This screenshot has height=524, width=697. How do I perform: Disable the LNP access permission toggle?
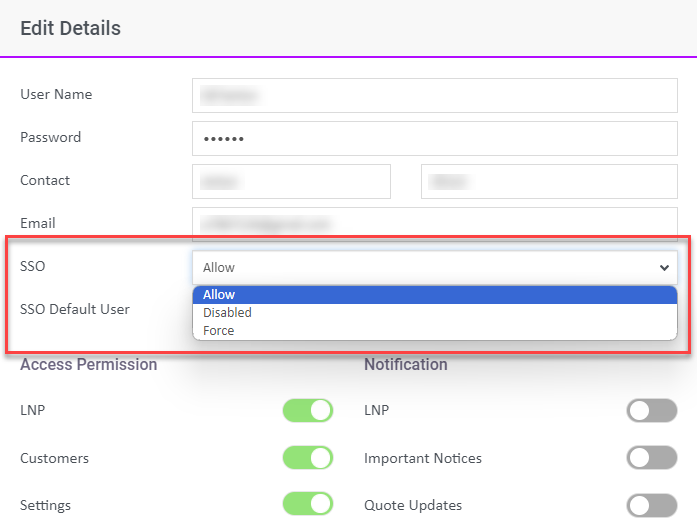click(307, 411)
